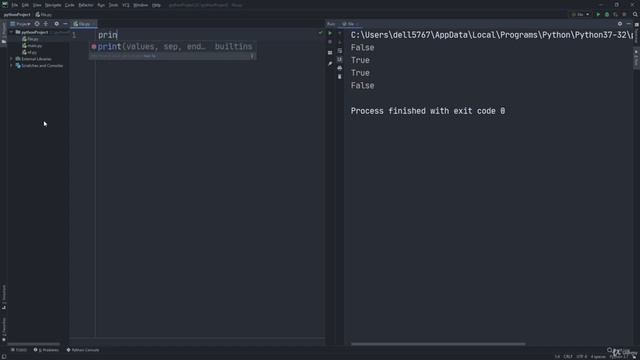Open the Navigate menu

(53, 5)
